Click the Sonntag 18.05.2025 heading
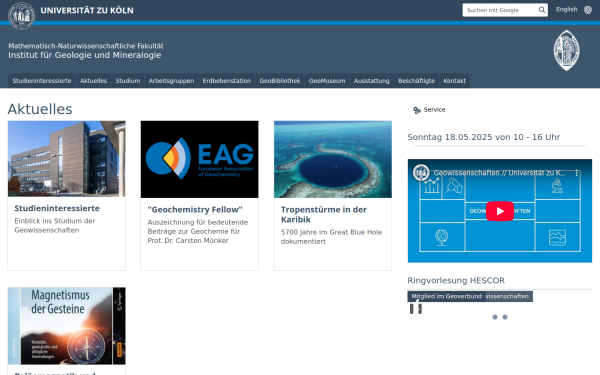 [x=483, y=137]
